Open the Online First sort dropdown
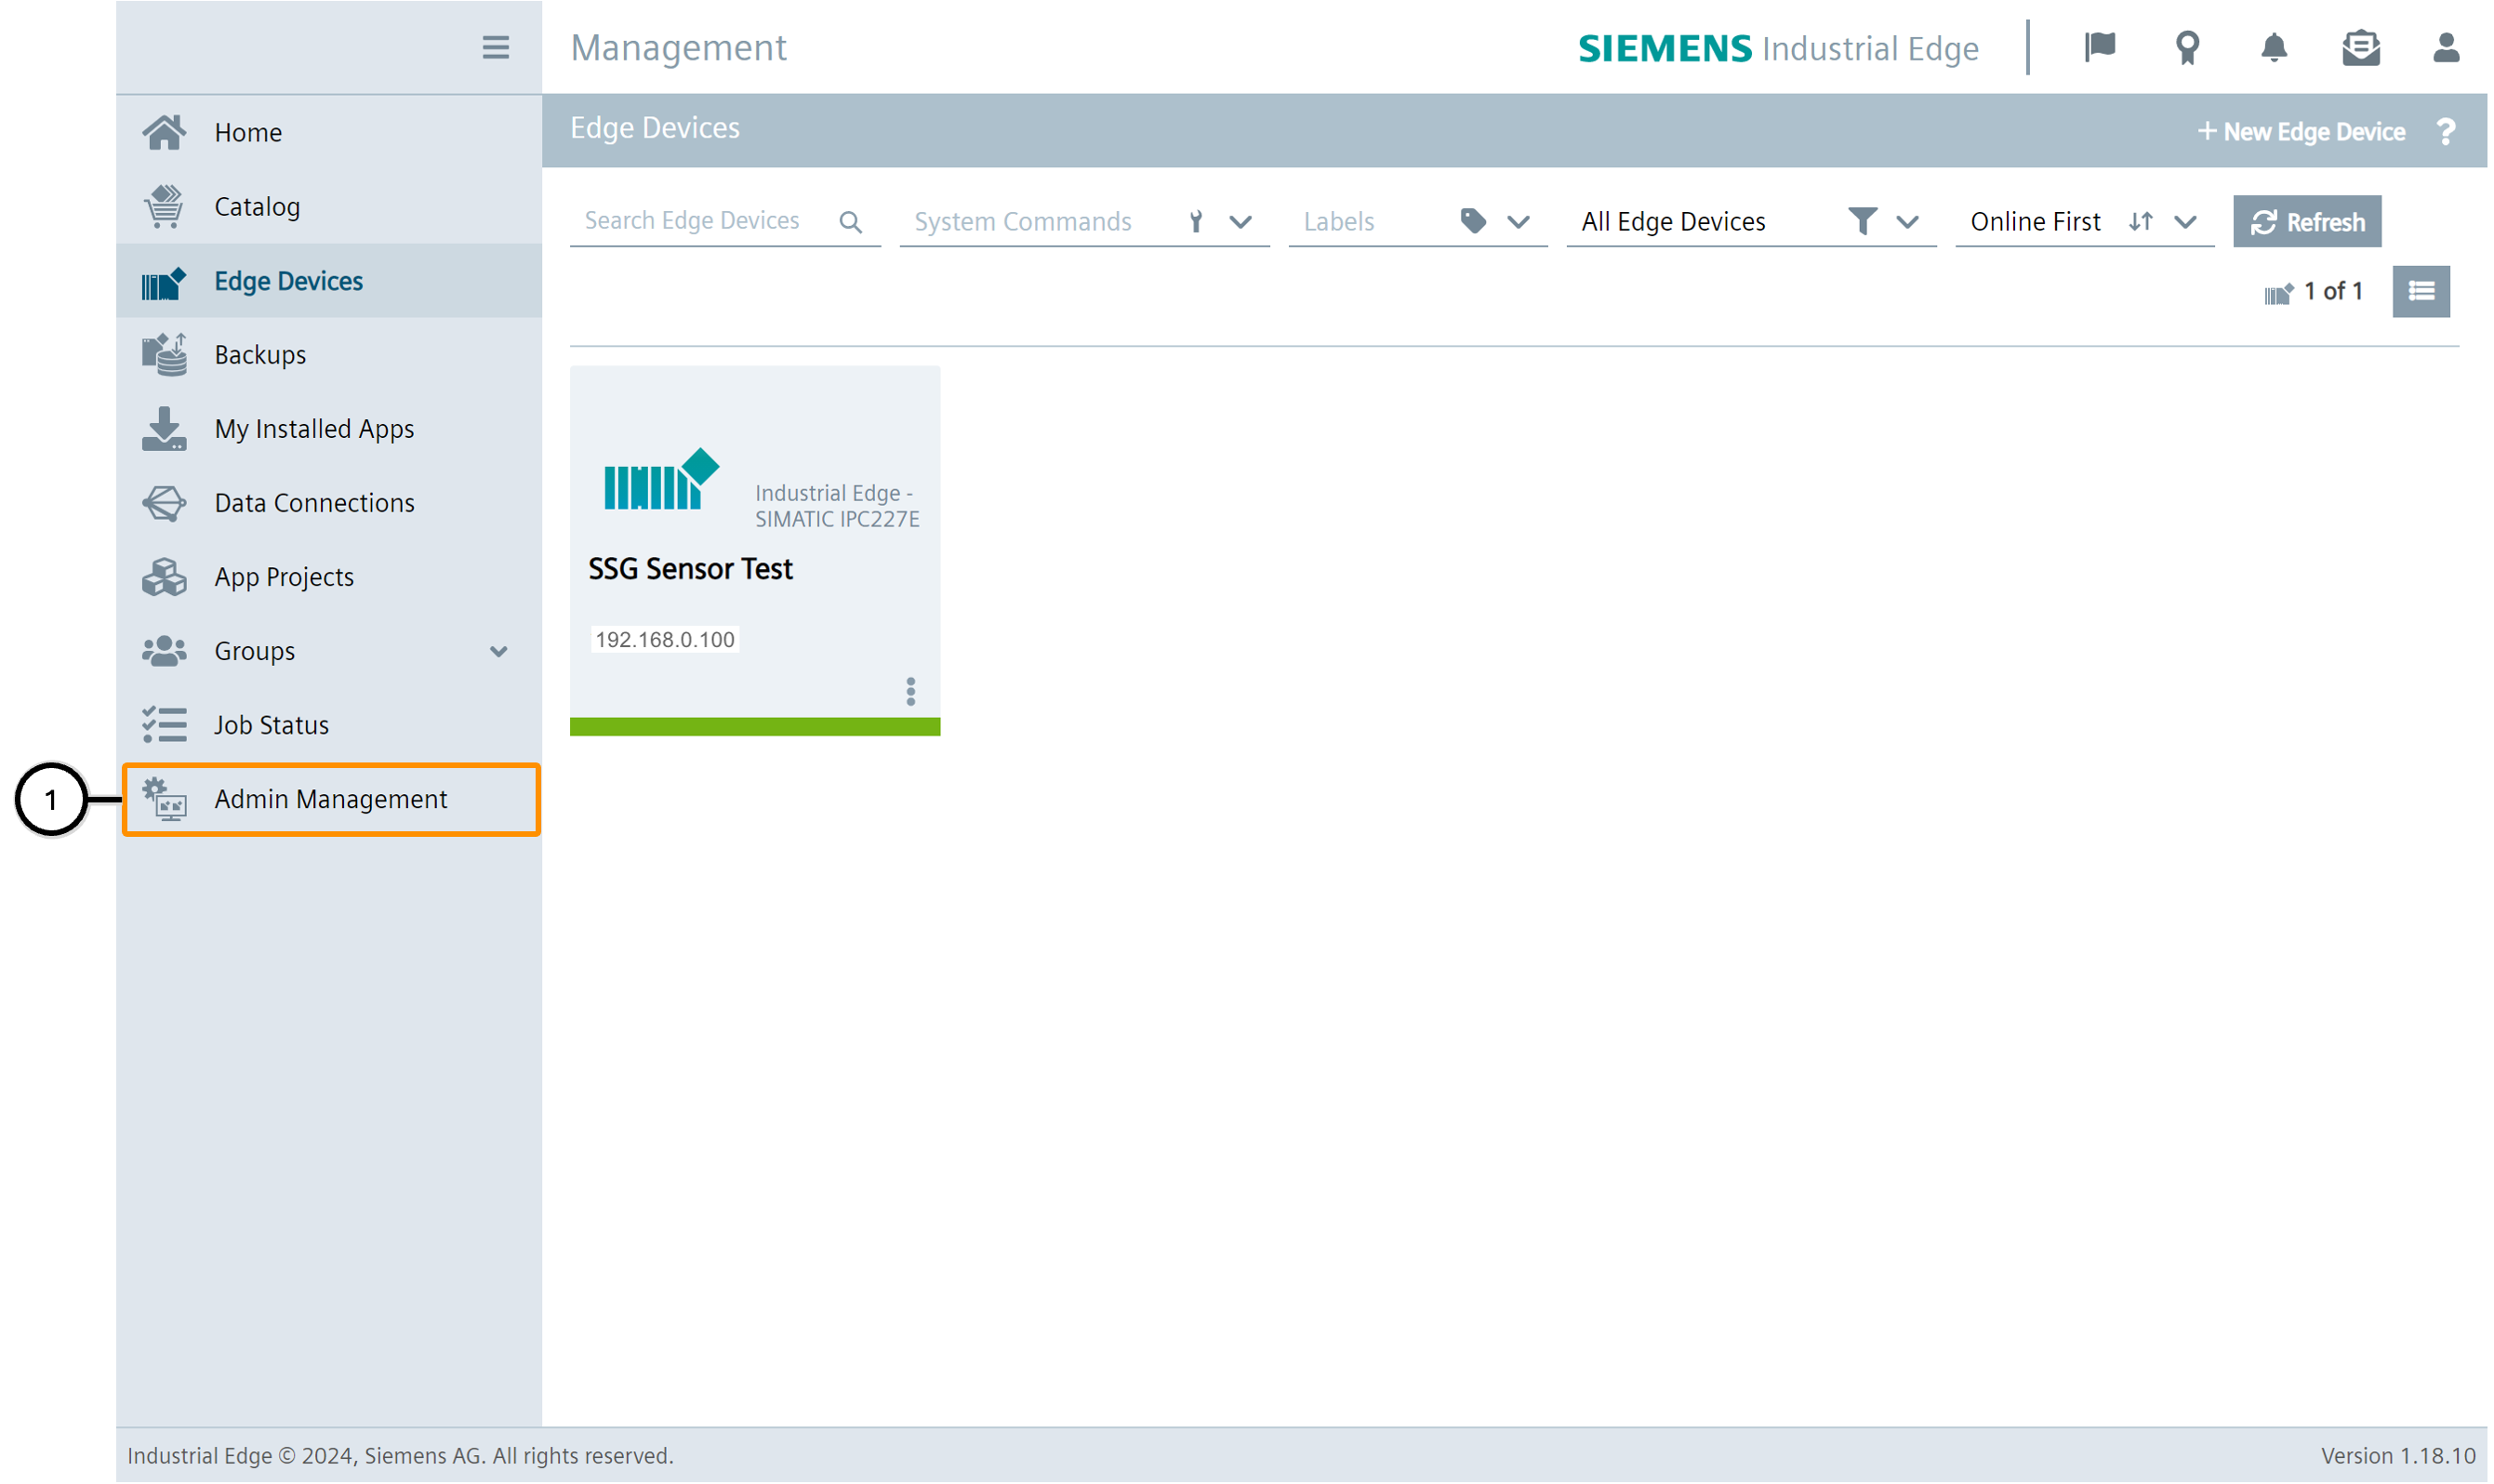The width and height of the screenshot is (2494, 1484). tap(2184, 222)
